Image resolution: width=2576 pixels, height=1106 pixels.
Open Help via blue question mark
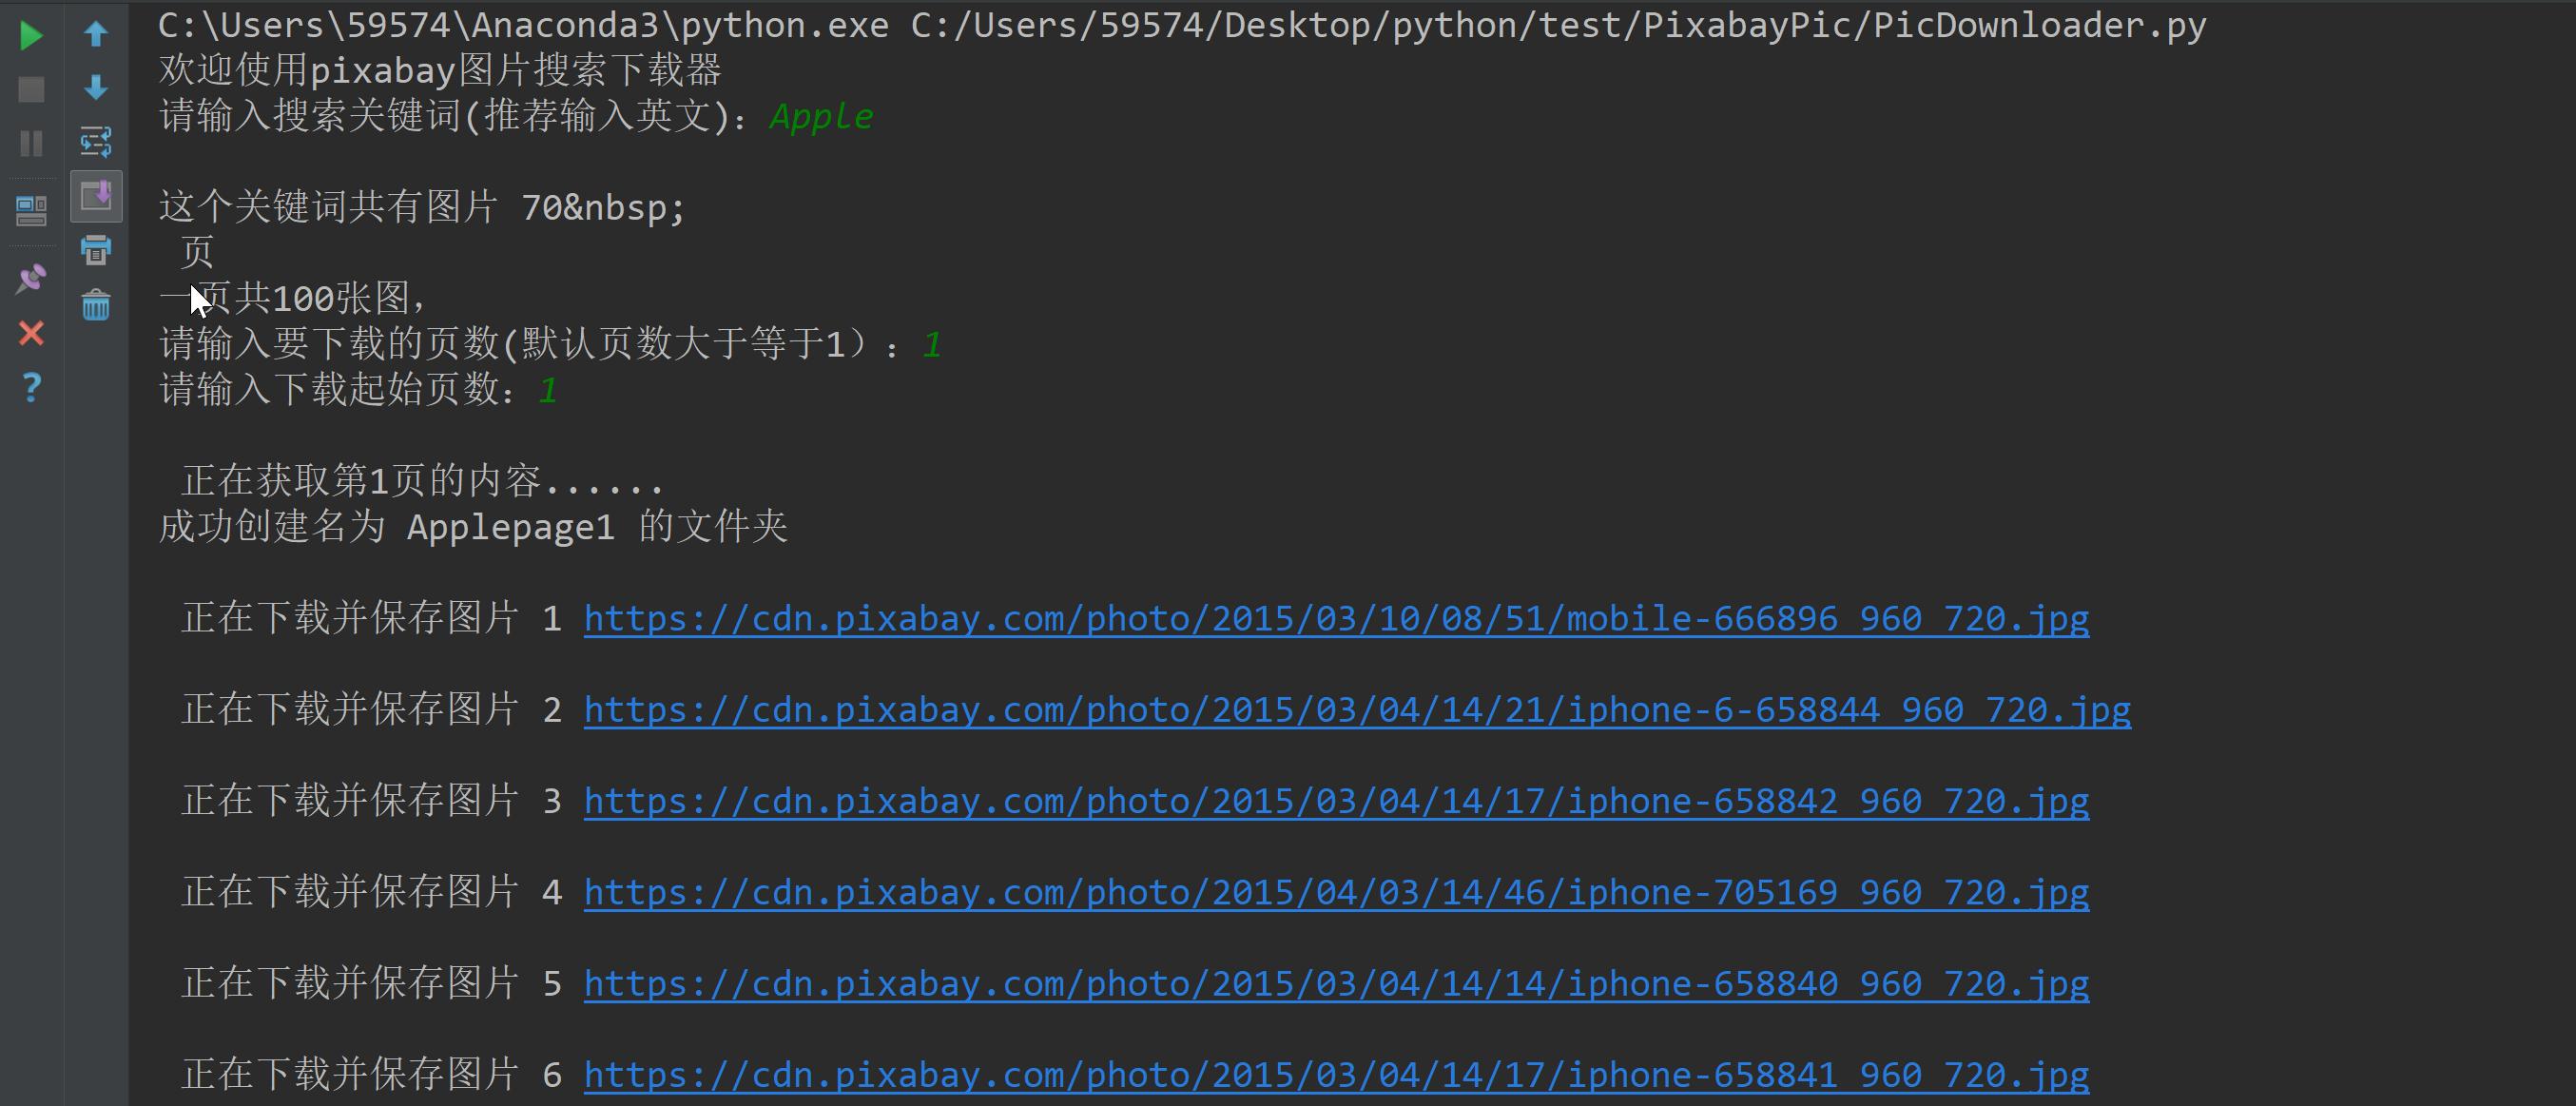click(x=31, y=387)
